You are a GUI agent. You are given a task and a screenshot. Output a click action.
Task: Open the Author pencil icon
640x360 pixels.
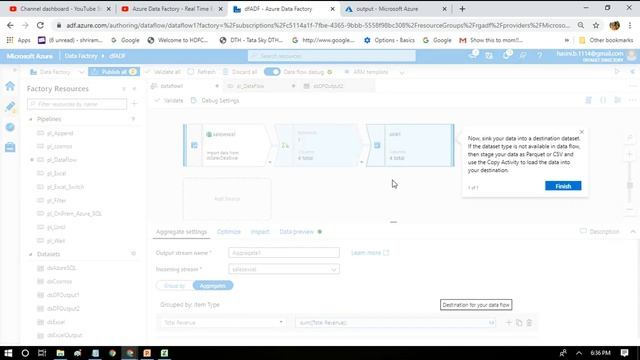coord(10,107)
